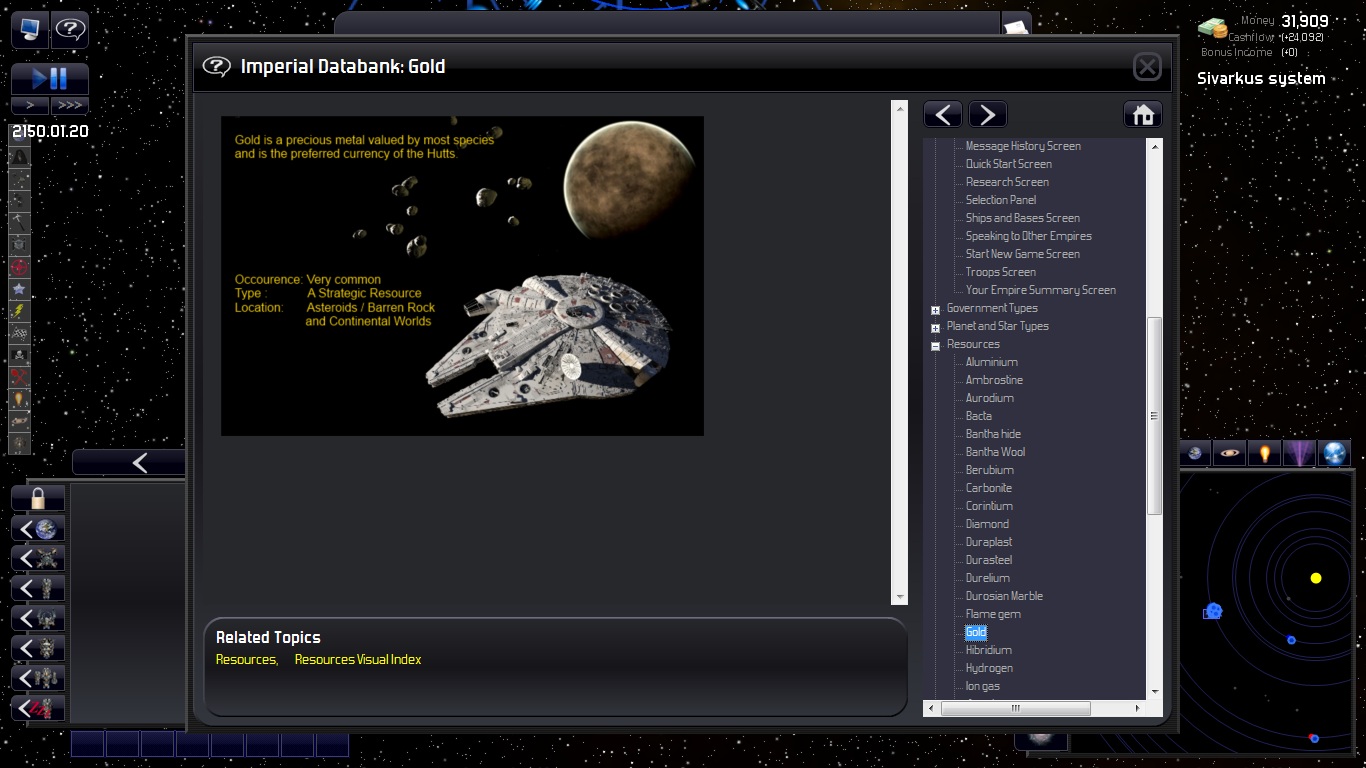Cycle to previous space station button
Image resolution: width=1366 pixels, height=768 pixels.
coord(38,558)
